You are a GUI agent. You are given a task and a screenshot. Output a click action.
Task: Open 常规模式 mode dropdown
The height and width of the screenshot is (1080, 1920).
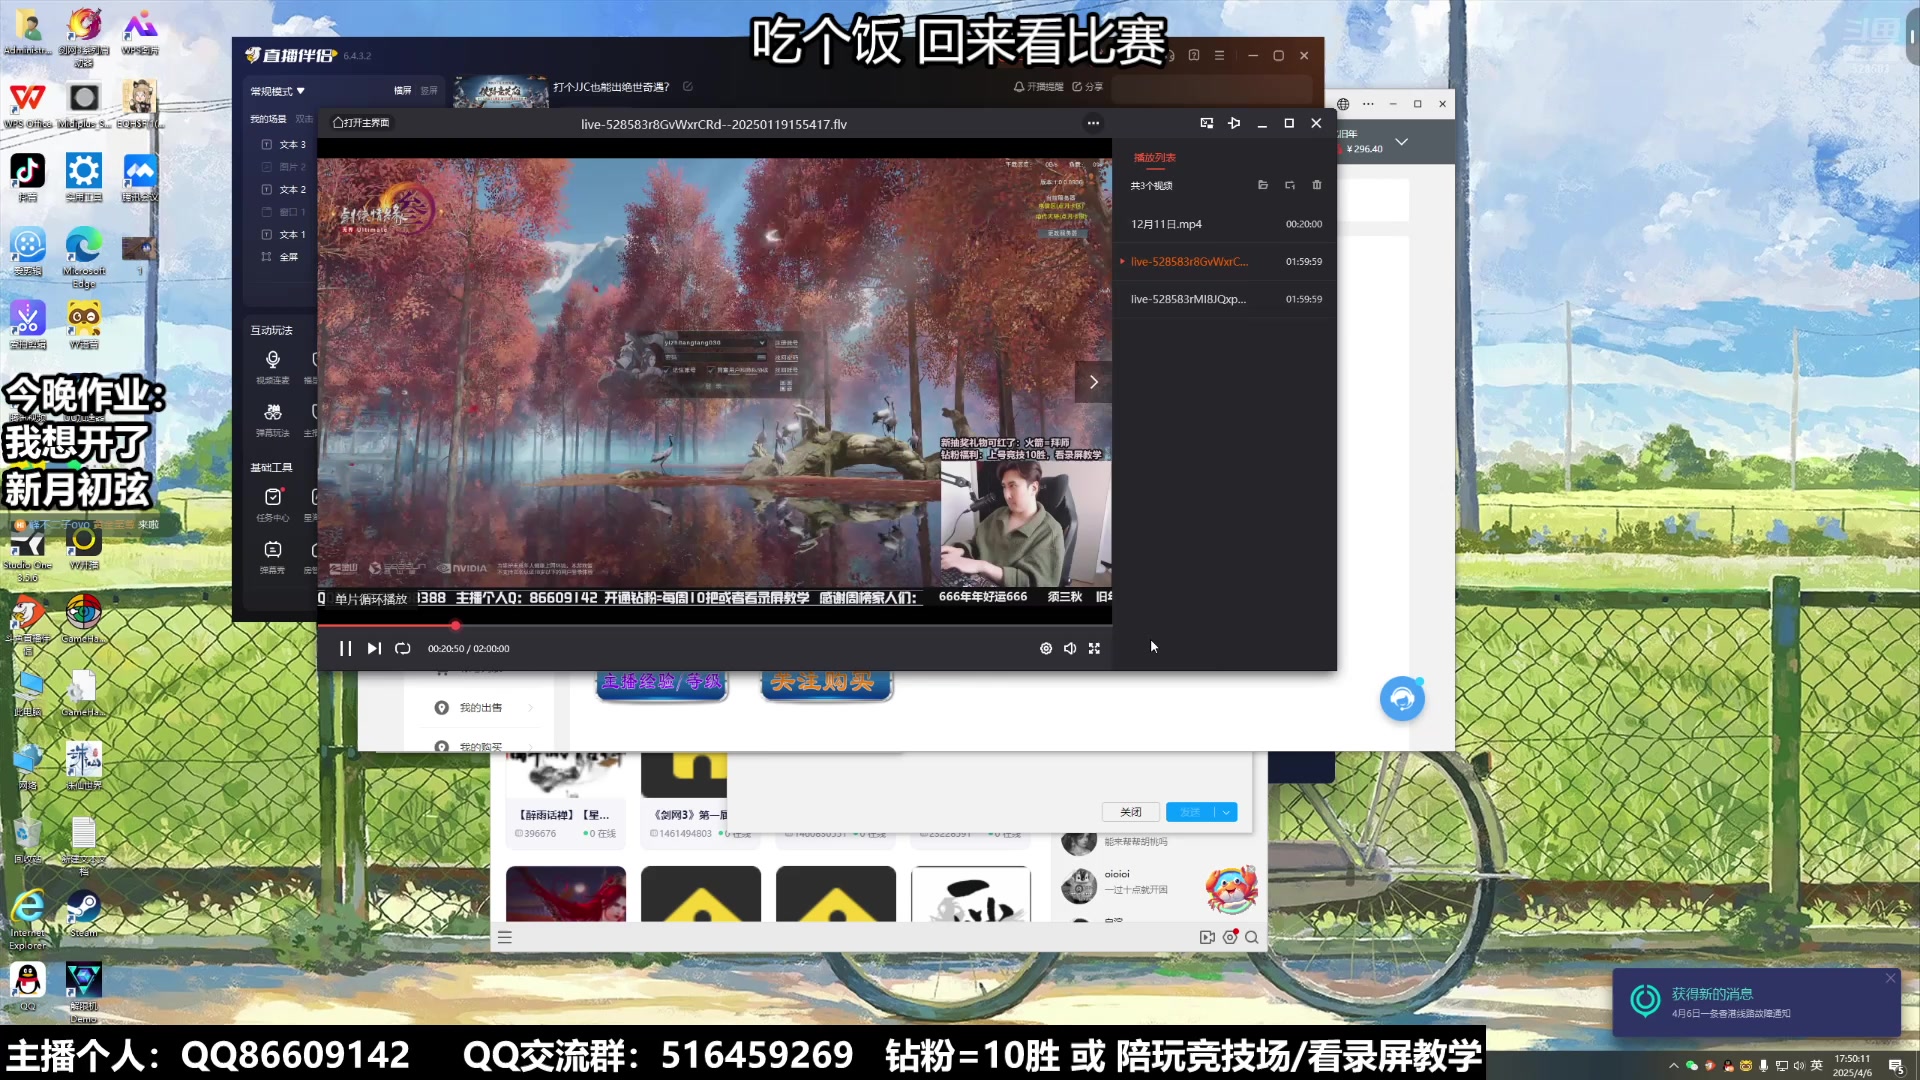click(x=278, y=91)
